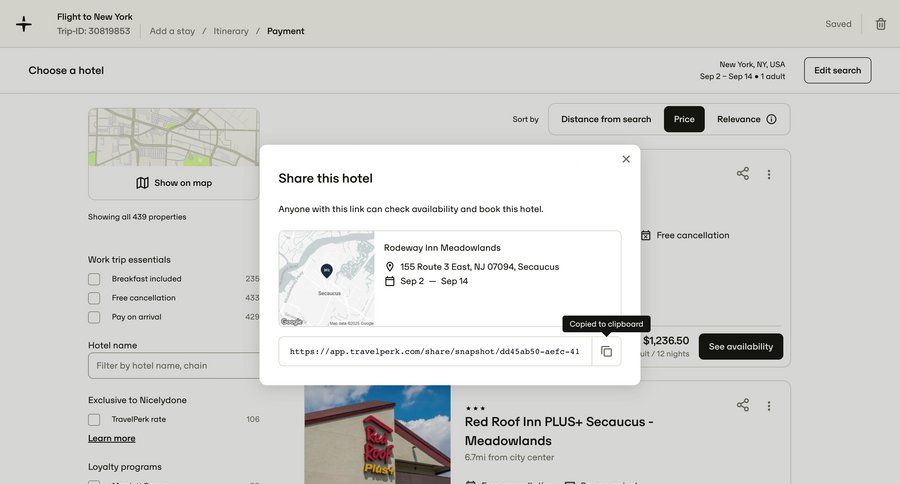The height and width of the screenshot is (484, 900).
Task: Click share icon on first hotel card
Action: tap(743, 174)
